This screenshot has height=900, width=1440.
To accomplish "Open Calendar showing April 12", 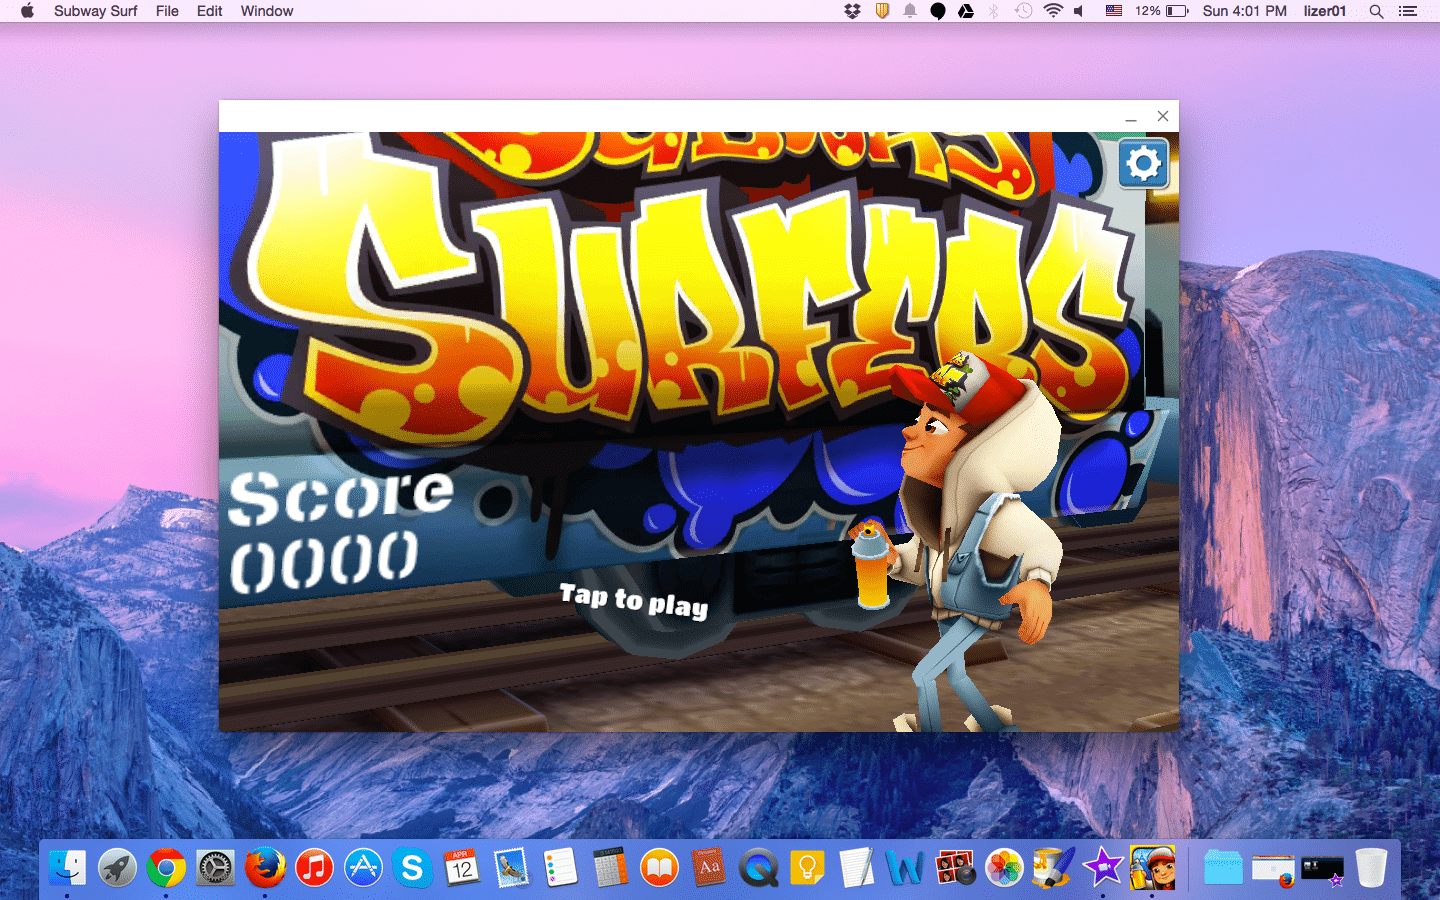I will pyautogui.click(x=462, y=867).
